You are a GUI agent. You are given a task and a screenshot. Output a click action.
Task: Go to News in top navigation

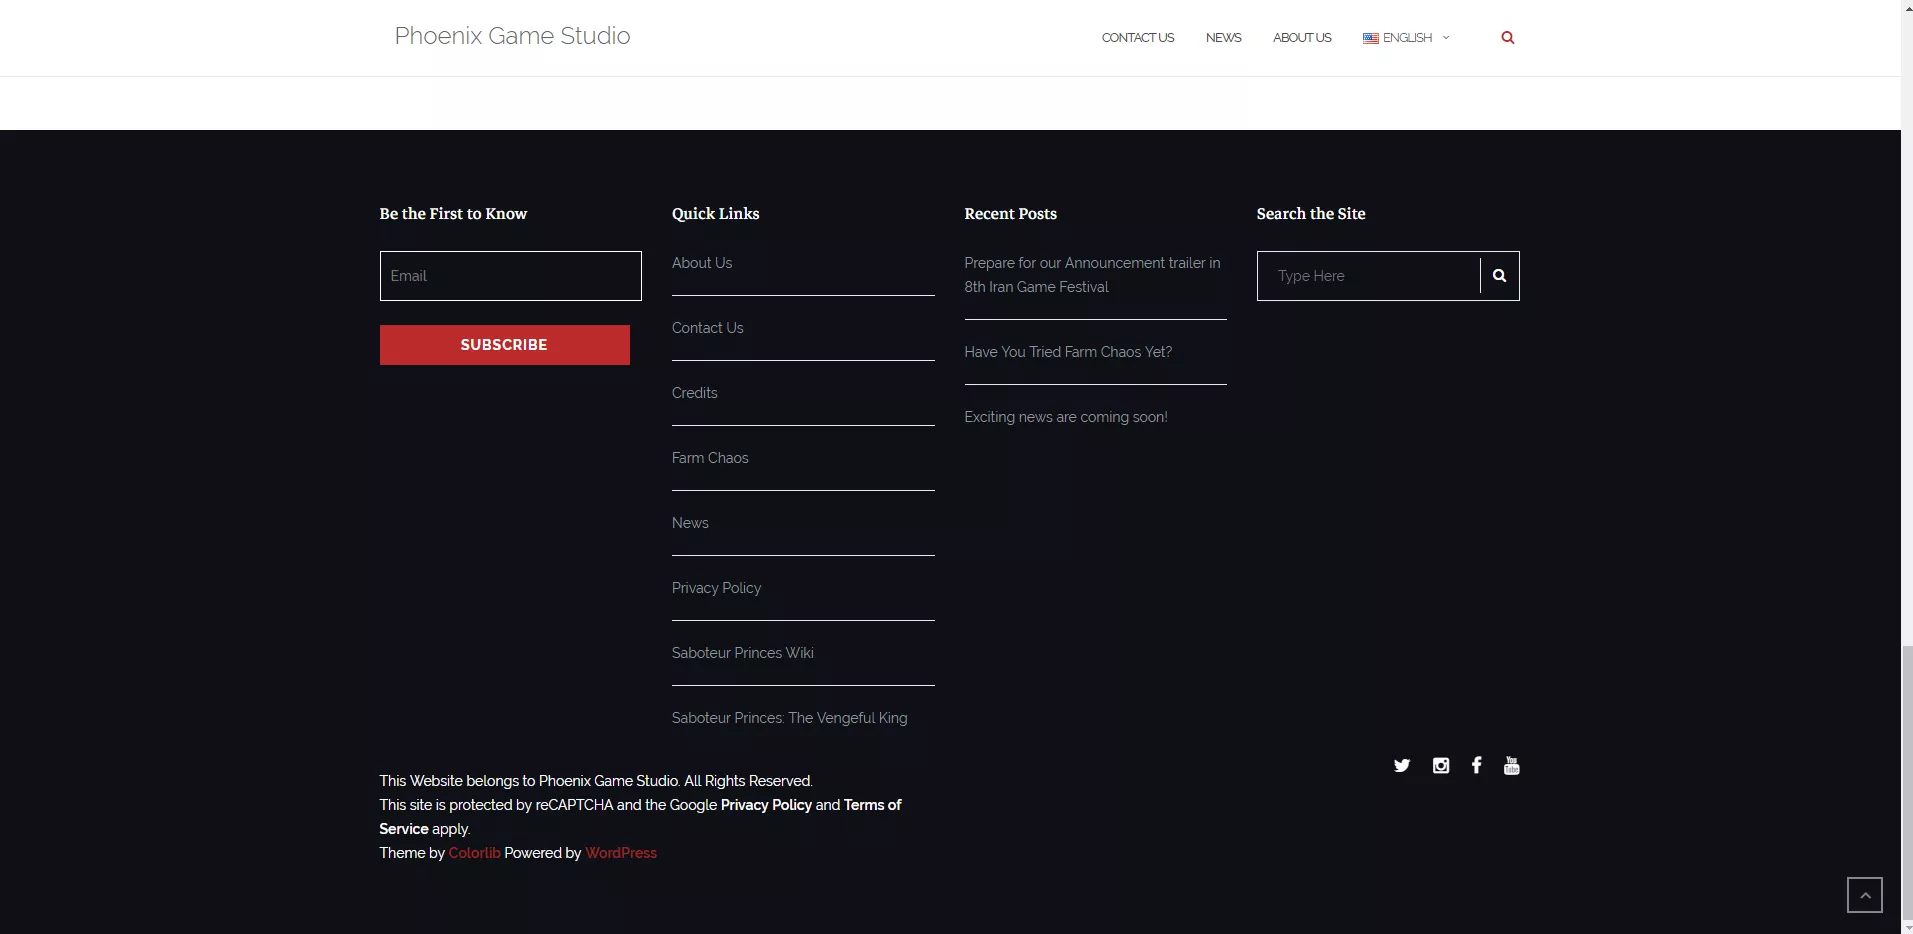1223,38
